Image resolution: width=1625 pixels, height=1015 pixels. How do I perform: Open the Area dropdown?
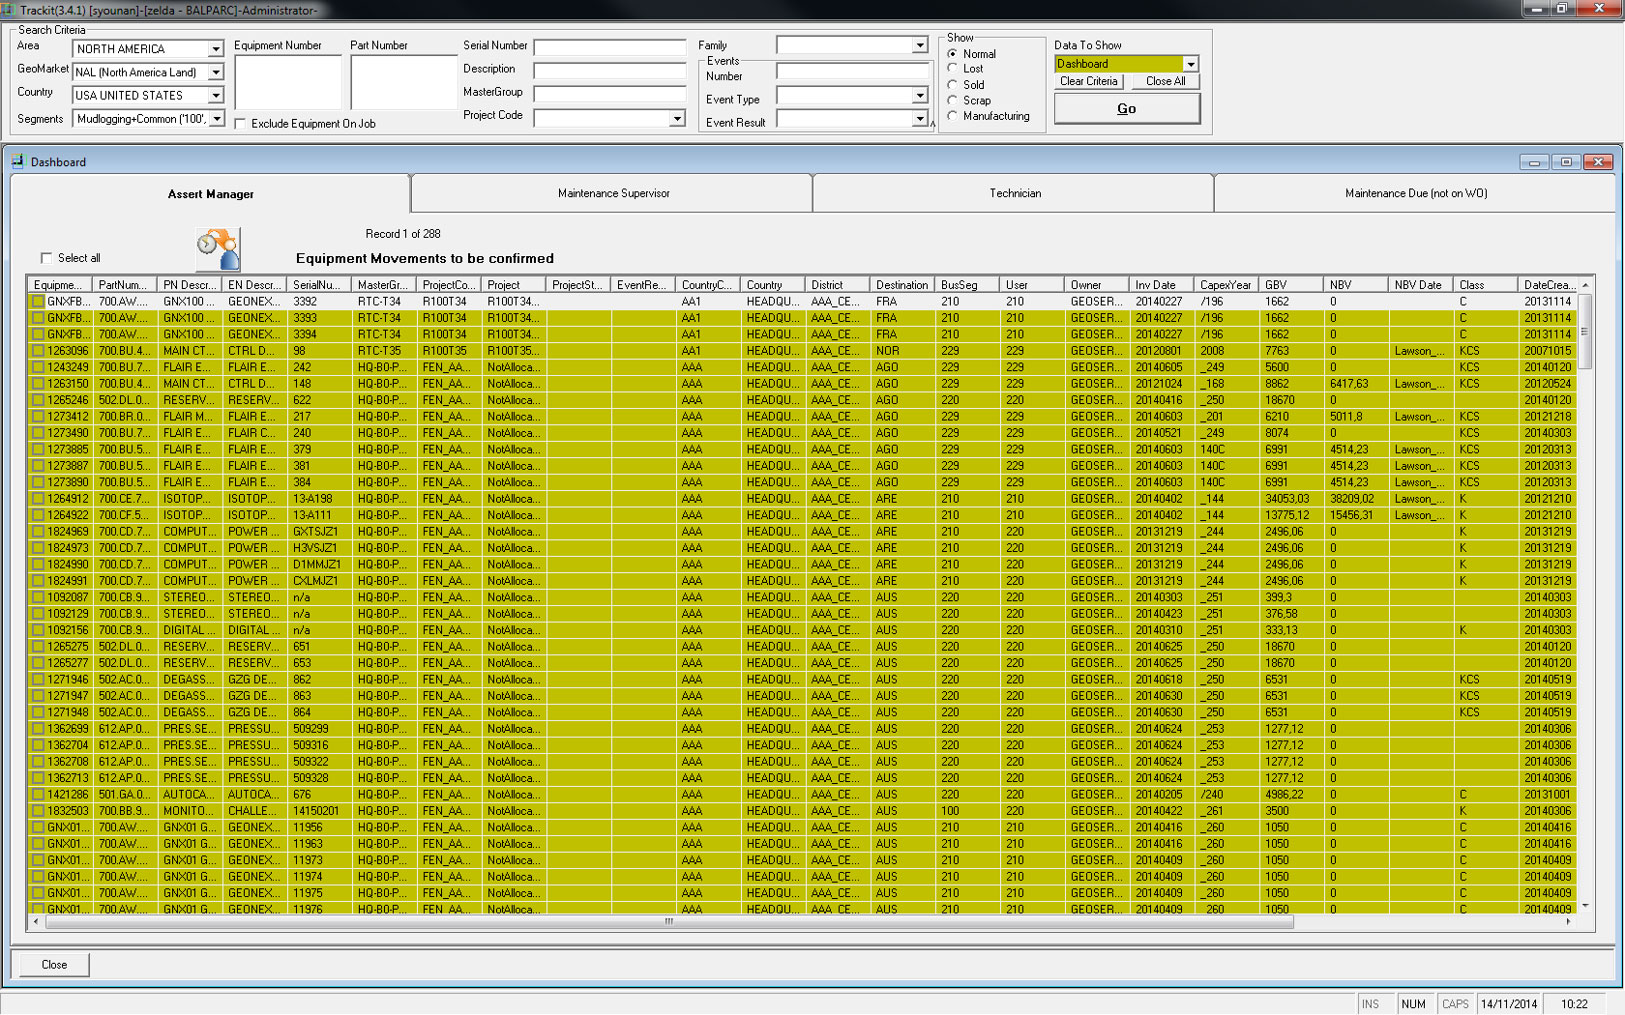(x=215, y=49)
